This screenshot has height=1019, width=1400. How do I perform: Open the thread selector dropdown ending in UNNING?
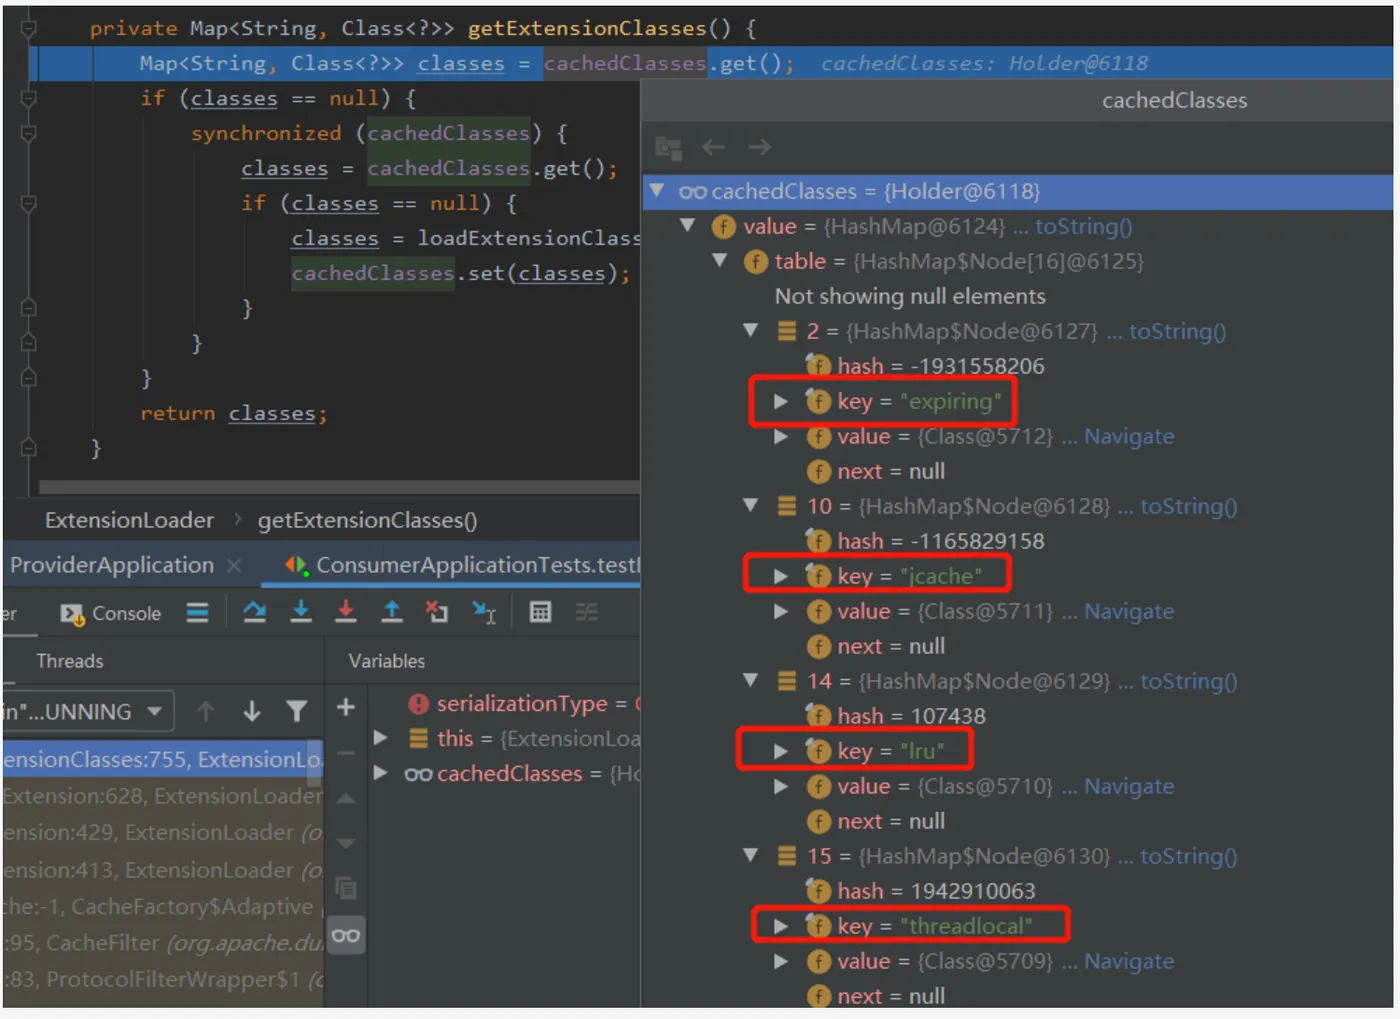pyautogui.click(x=88, y=712)
